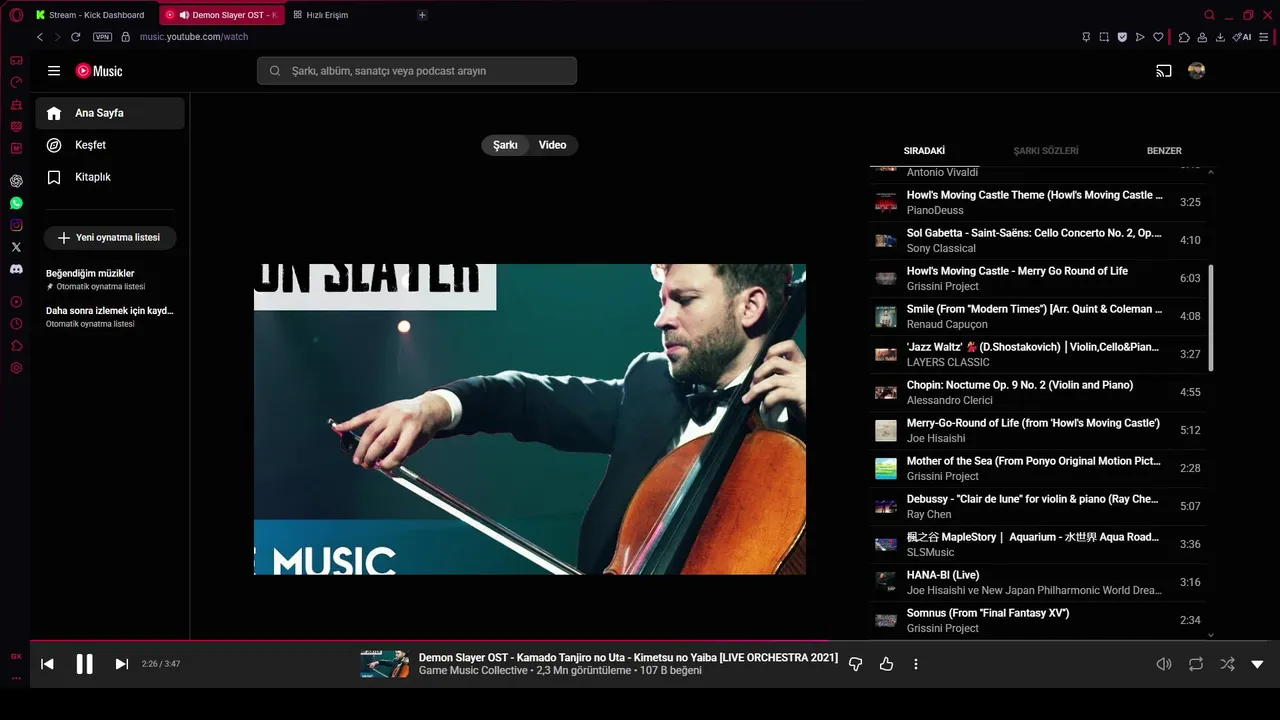This screenshot has height=720, width=1280.
Task: Play MapleStory Aquarium by SLSMusic
Action: point(1038,545)
